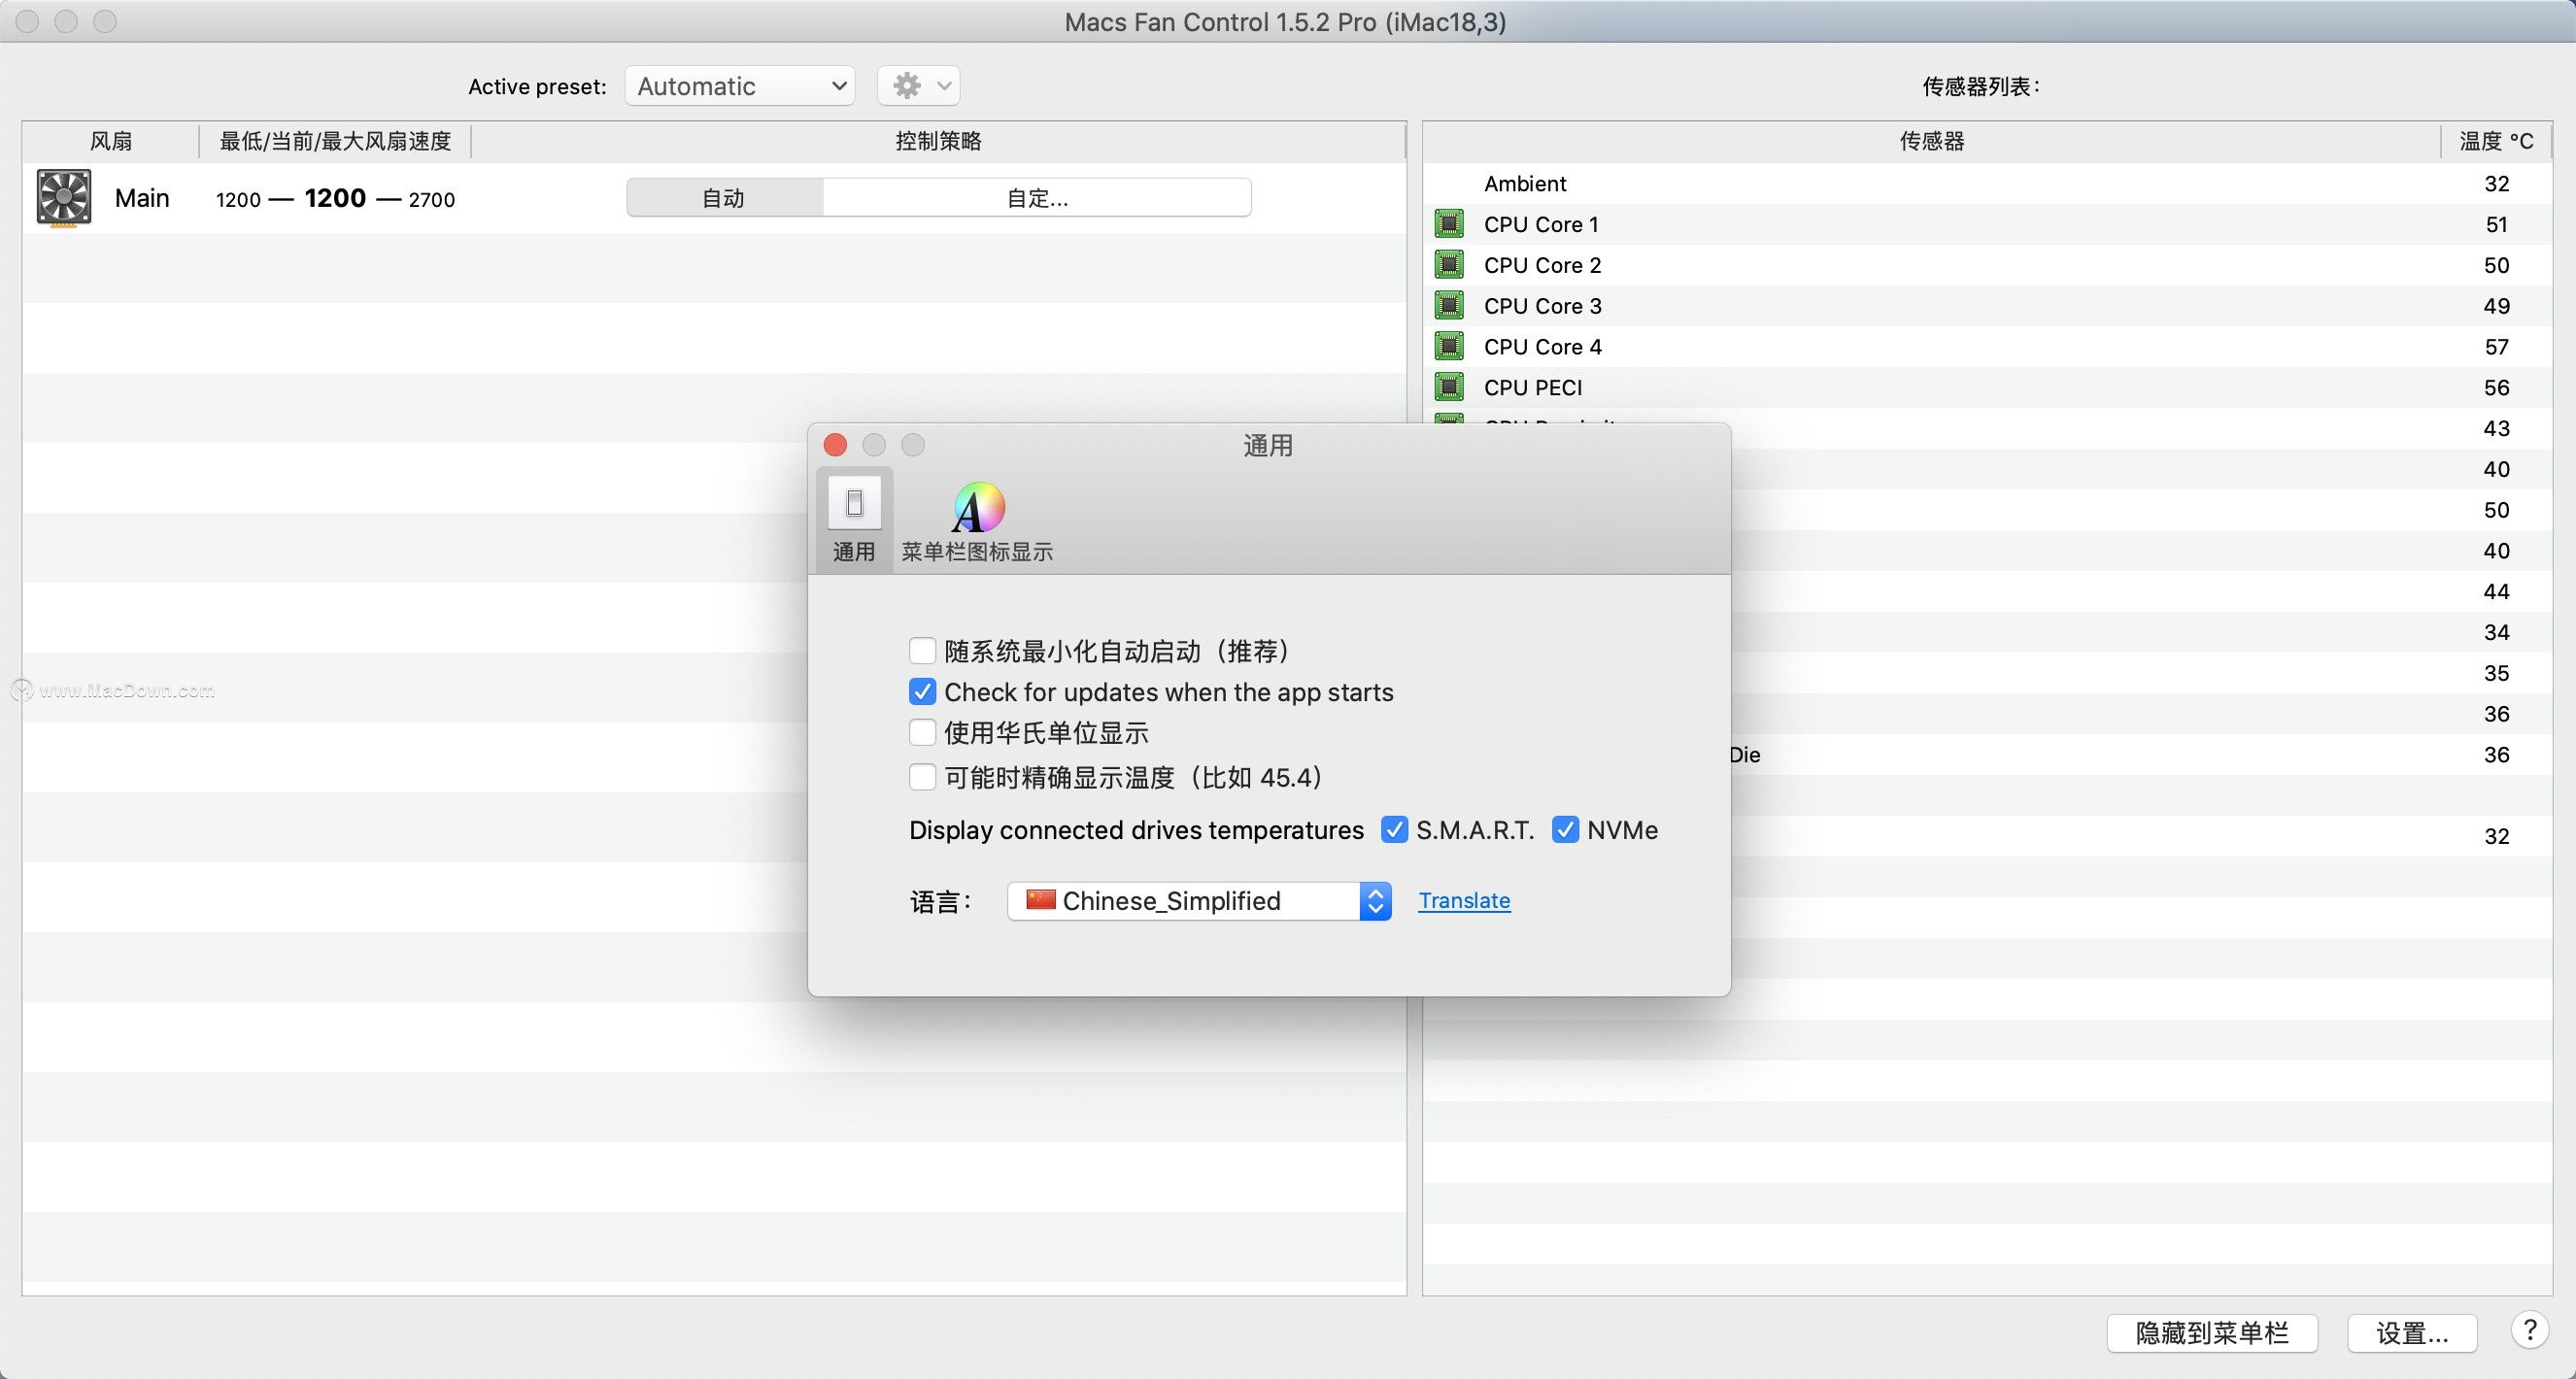Screen dimensions: 2576x1379
Task: Open the help question mark button
Action: 2529,1331
